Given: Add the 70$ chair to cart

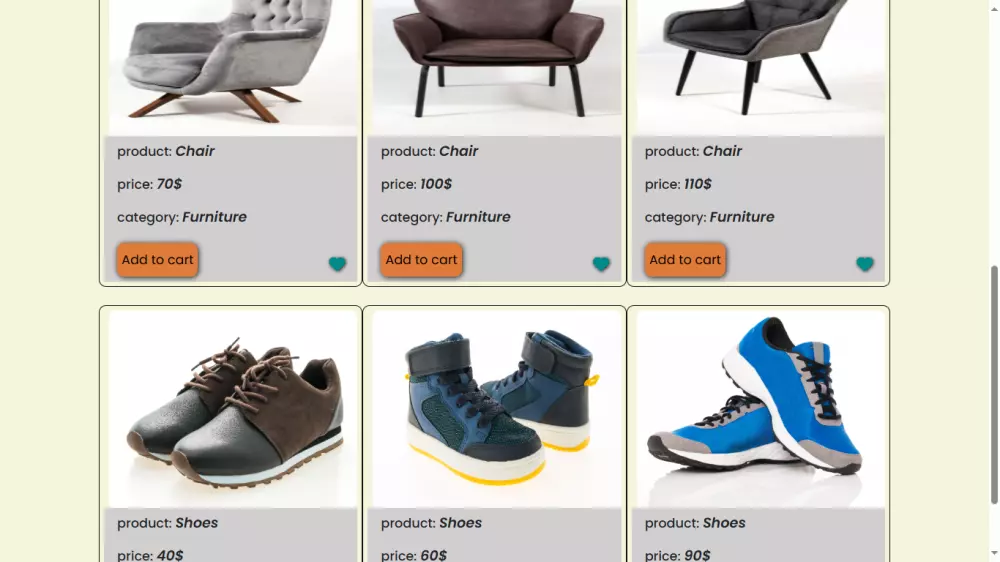Looking at the screenshot, I should coord(157,260).
